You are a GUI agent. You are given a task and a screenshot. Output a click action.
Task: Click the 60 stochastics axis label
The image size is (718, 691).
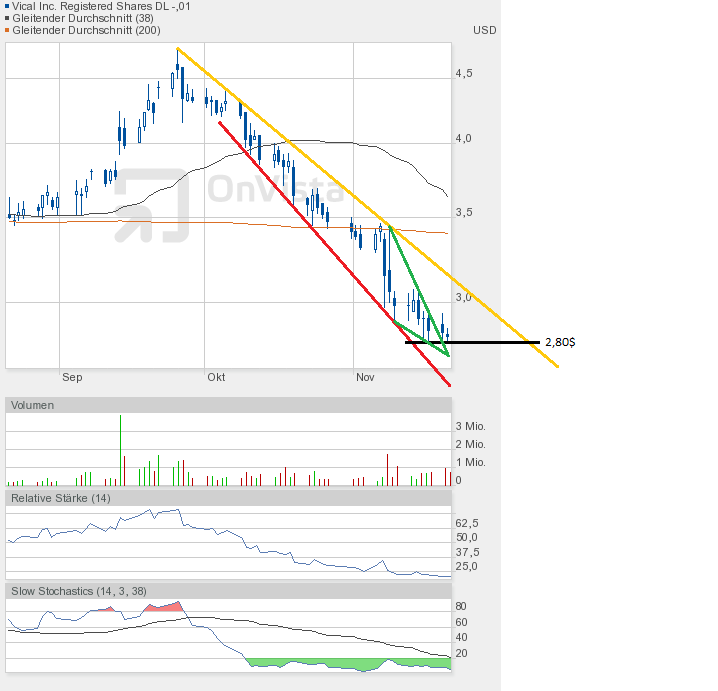click(x=461, y=622)
